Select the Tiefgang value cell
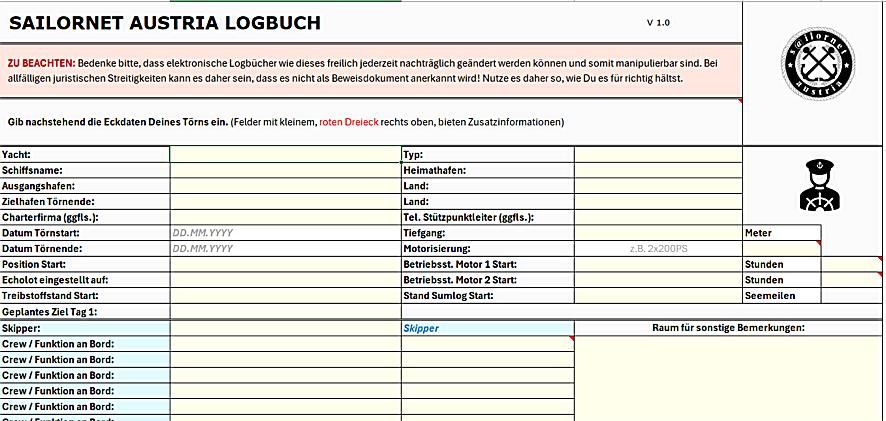 coord(657,232)
